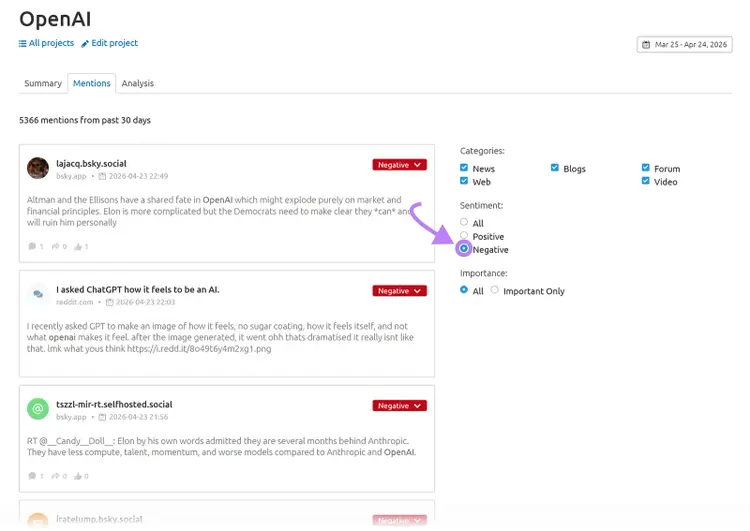Select the Mentions tab
Screen dimensions: 750x531
tap(92, 83)
